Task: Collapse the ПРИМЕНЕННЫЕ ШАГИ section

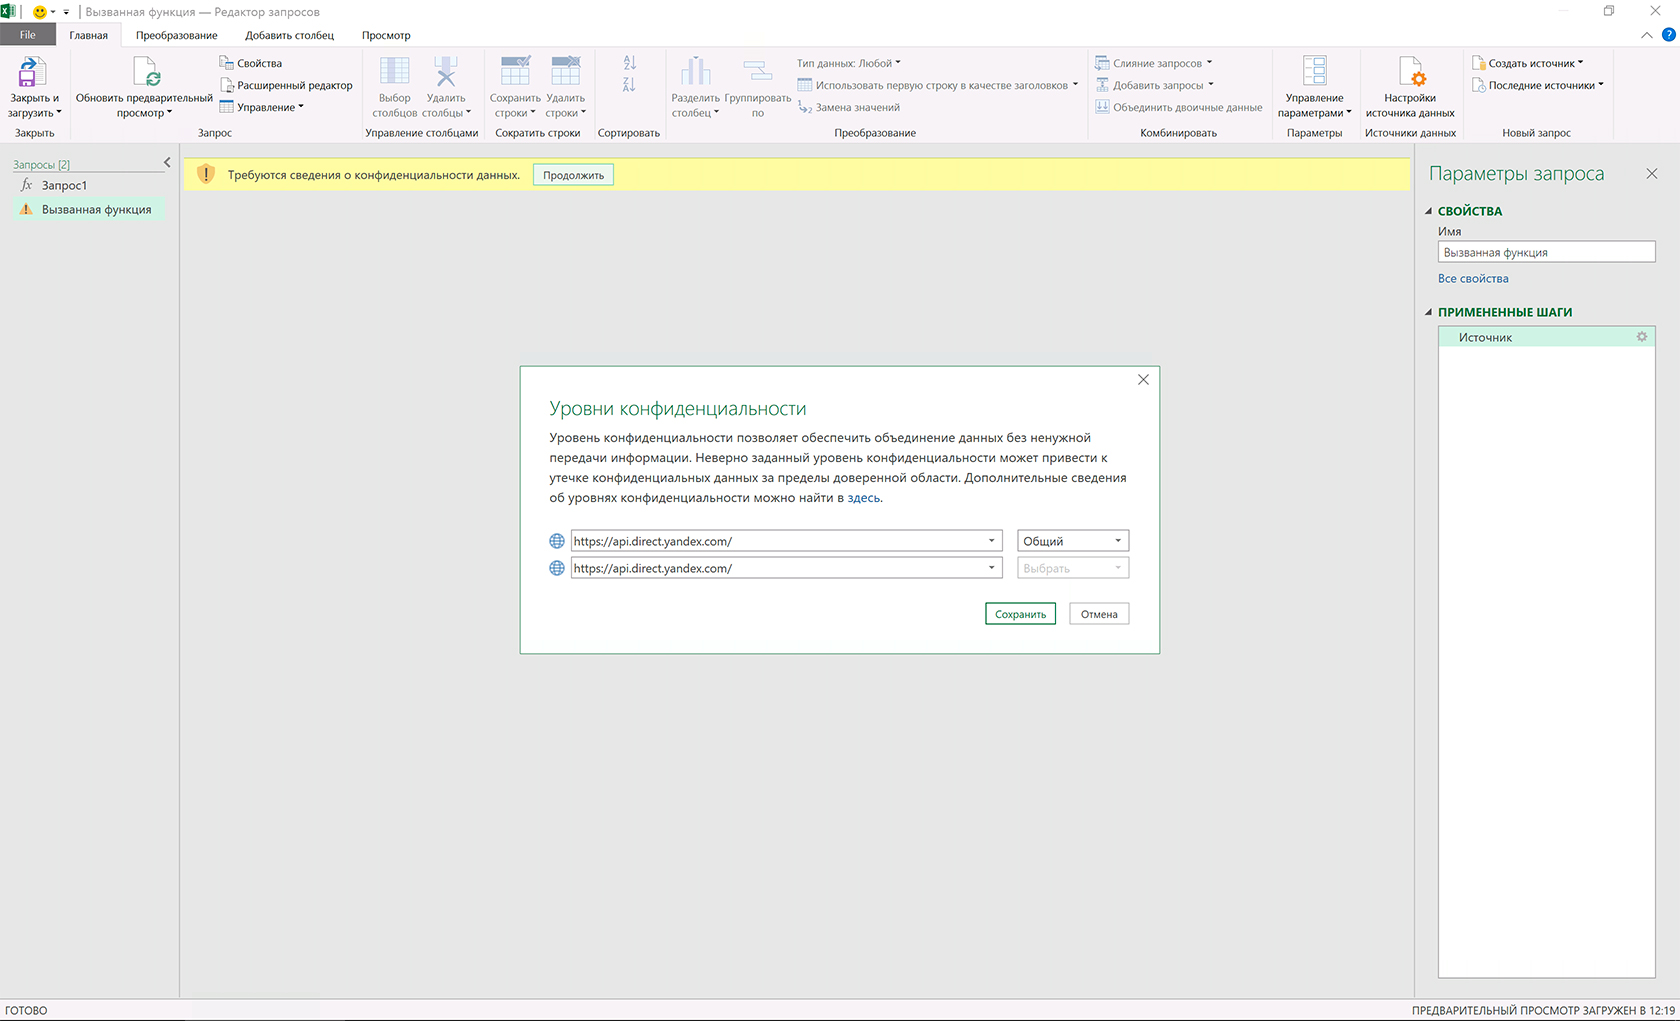Action: coord(1429,312)
